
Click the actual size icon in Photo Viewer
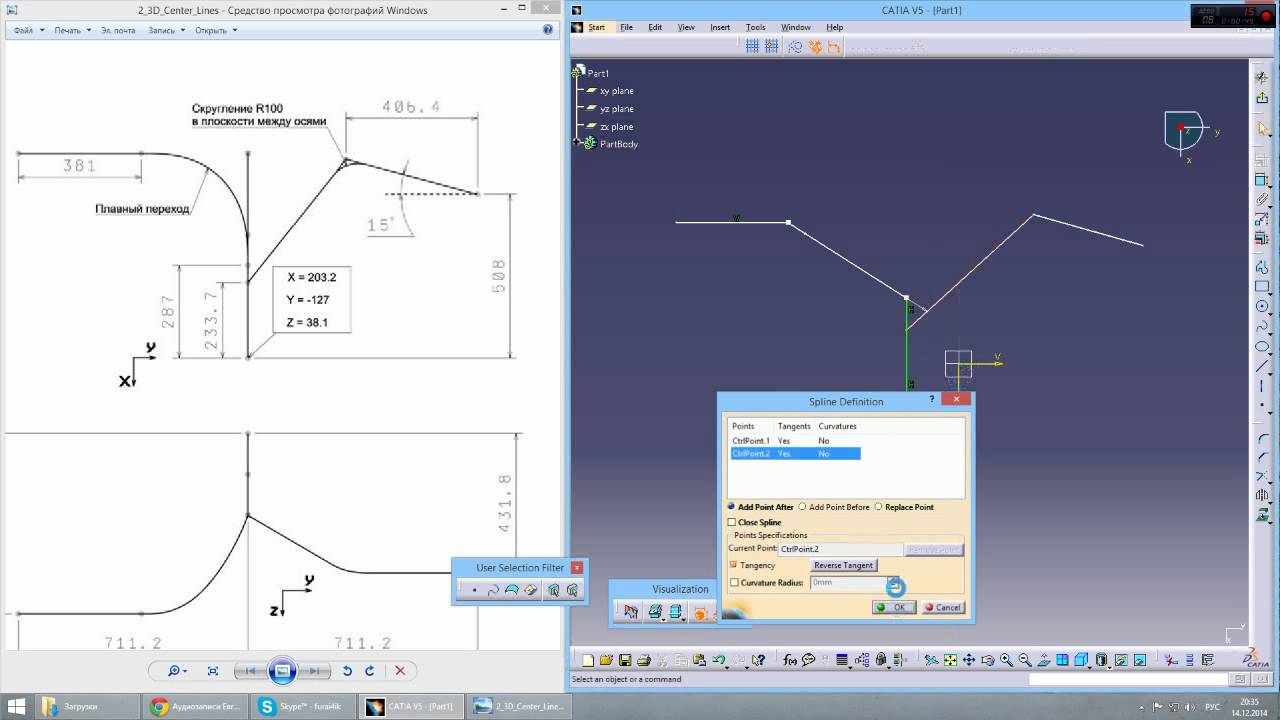213,671
